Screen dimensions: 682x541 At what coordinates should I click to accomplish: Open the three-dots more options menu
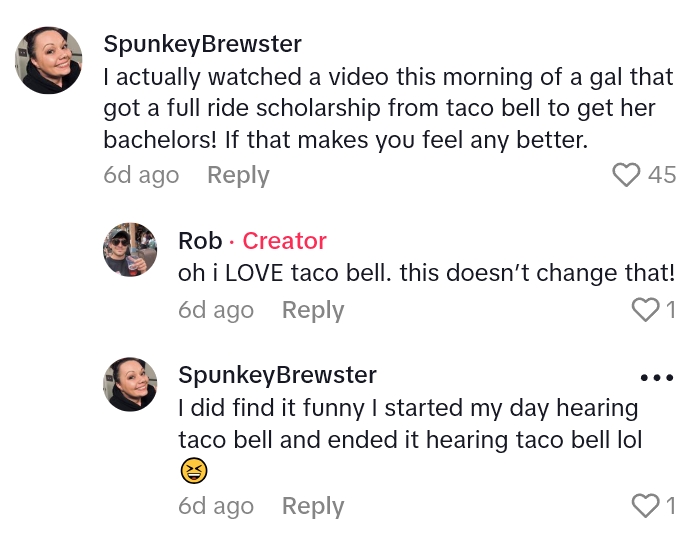pos(656,378)
